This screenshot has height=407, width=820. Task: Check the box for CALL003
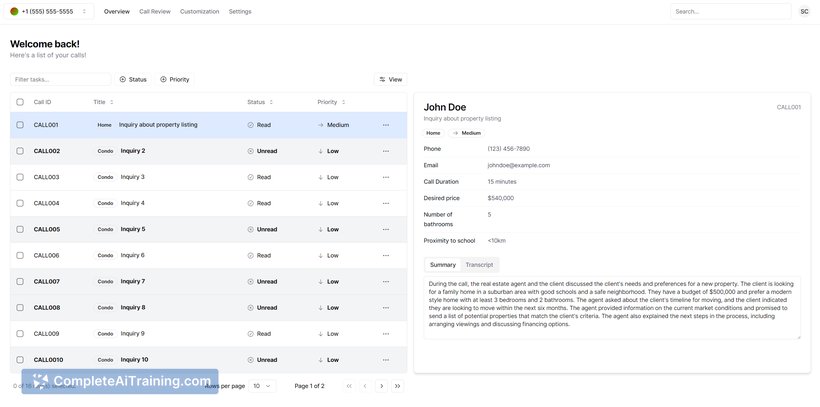[x=20, y=177]
